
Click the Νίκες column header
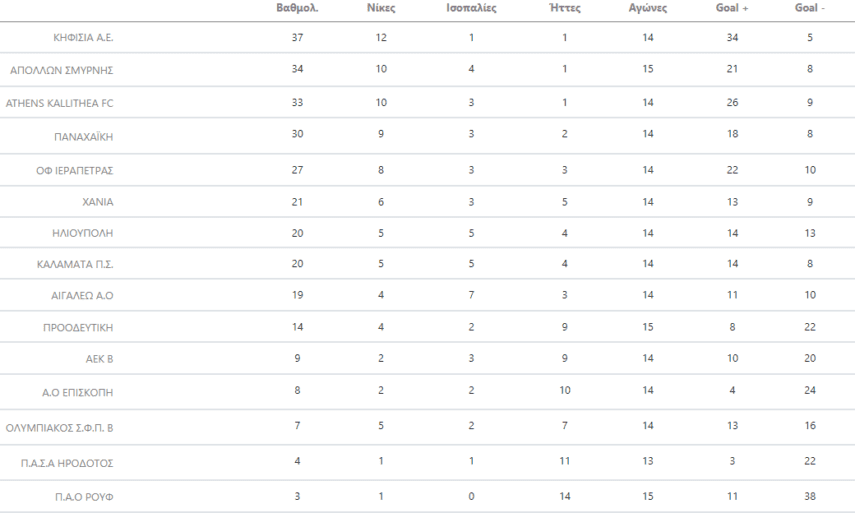381,8
